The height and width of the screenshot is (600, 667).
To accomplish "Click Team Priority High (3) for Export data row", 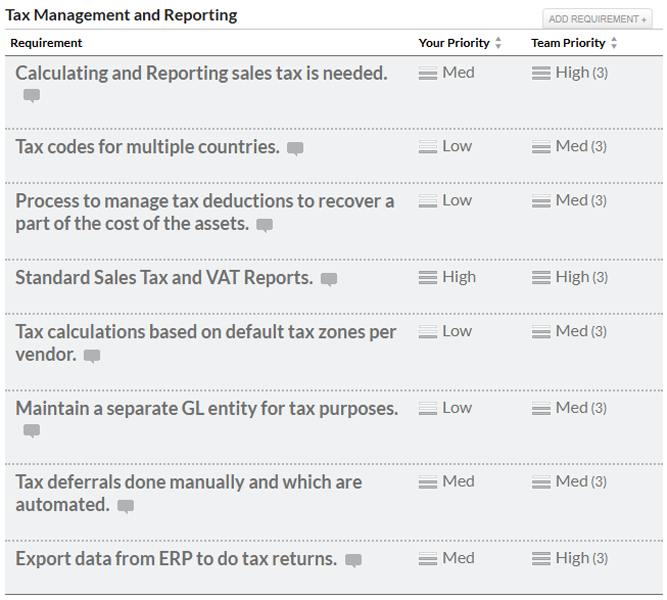I will point(569,558).
